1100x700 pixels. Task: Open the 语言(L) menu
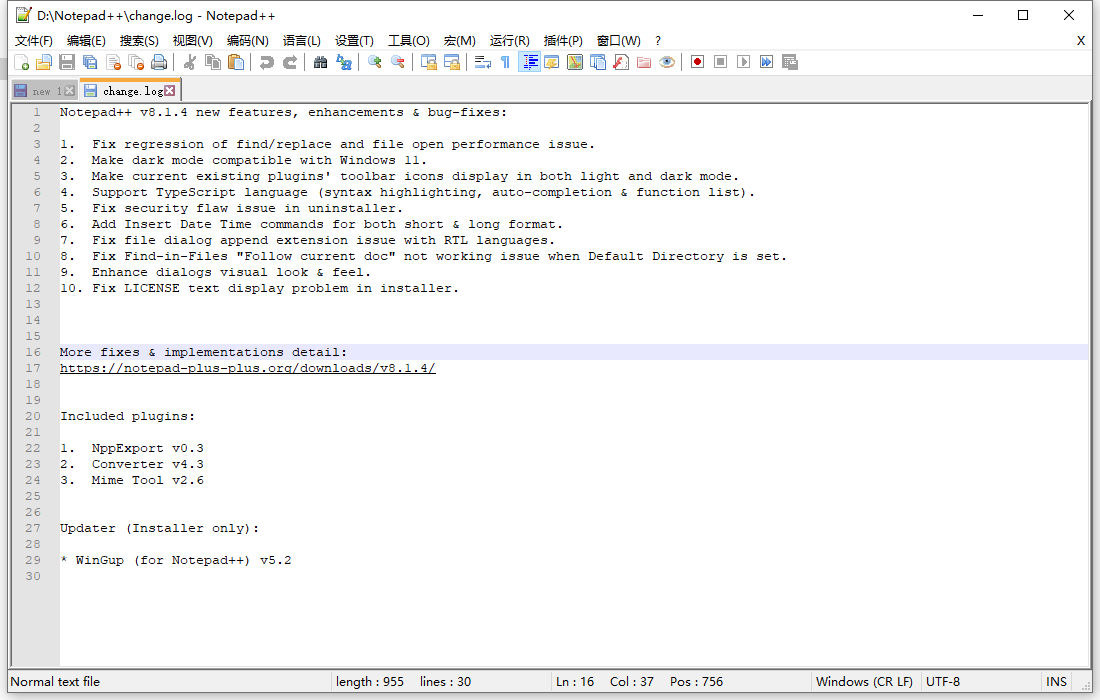point(302,41)
